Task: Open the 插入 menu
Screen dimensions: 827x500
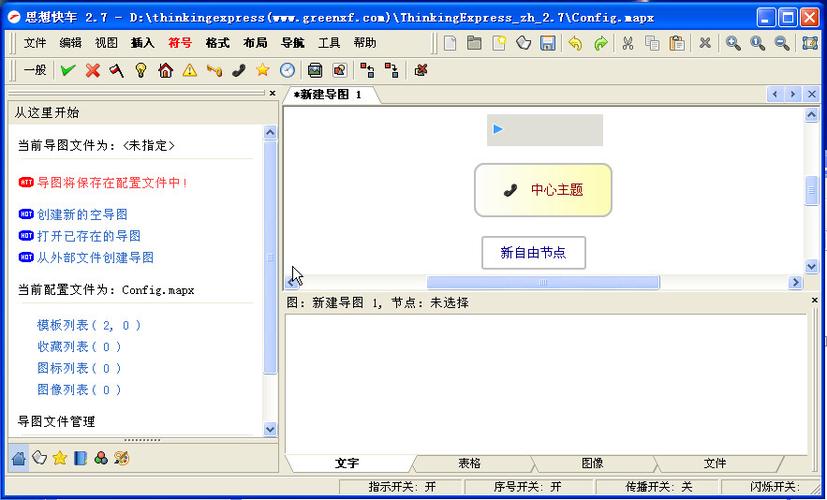Action: 143,43
